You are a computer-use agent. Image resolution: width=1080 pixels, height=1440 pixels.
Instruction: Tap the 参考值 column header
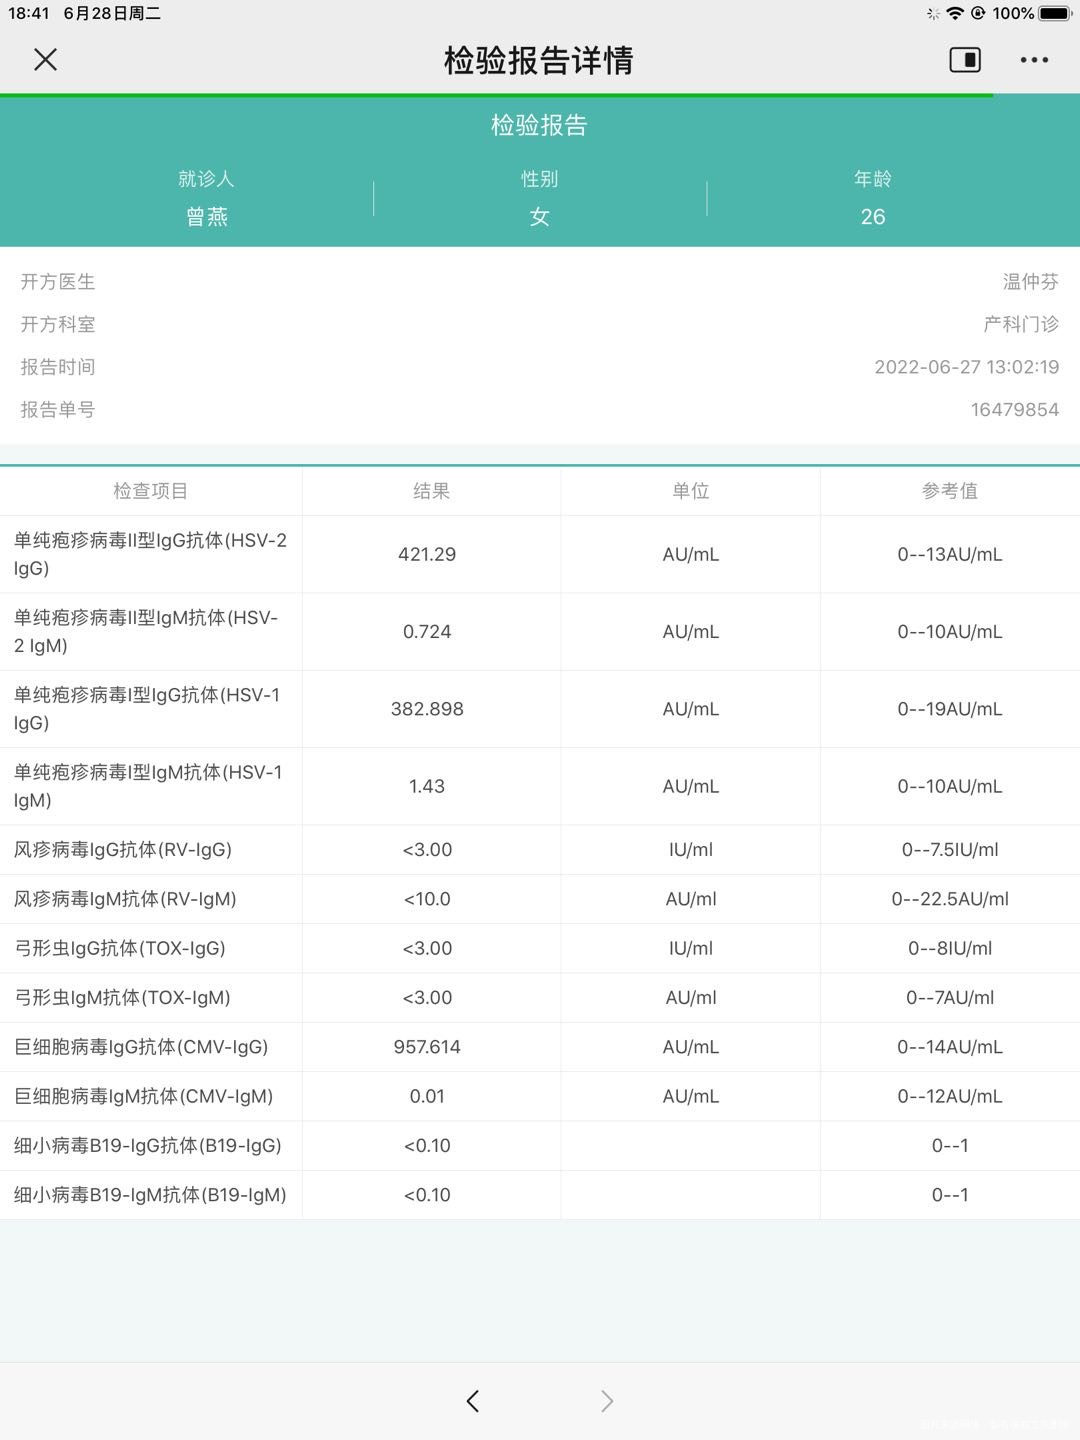pos(950,491)
